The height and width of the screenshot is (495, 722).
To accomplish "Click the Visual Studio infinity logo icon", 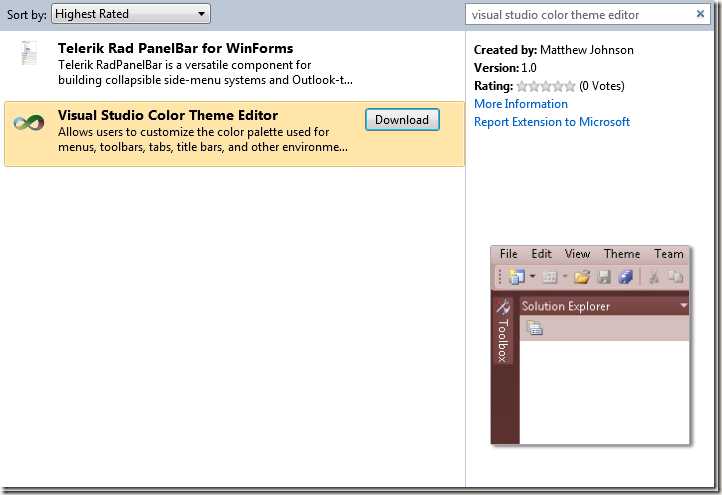I will click(29, 122).
